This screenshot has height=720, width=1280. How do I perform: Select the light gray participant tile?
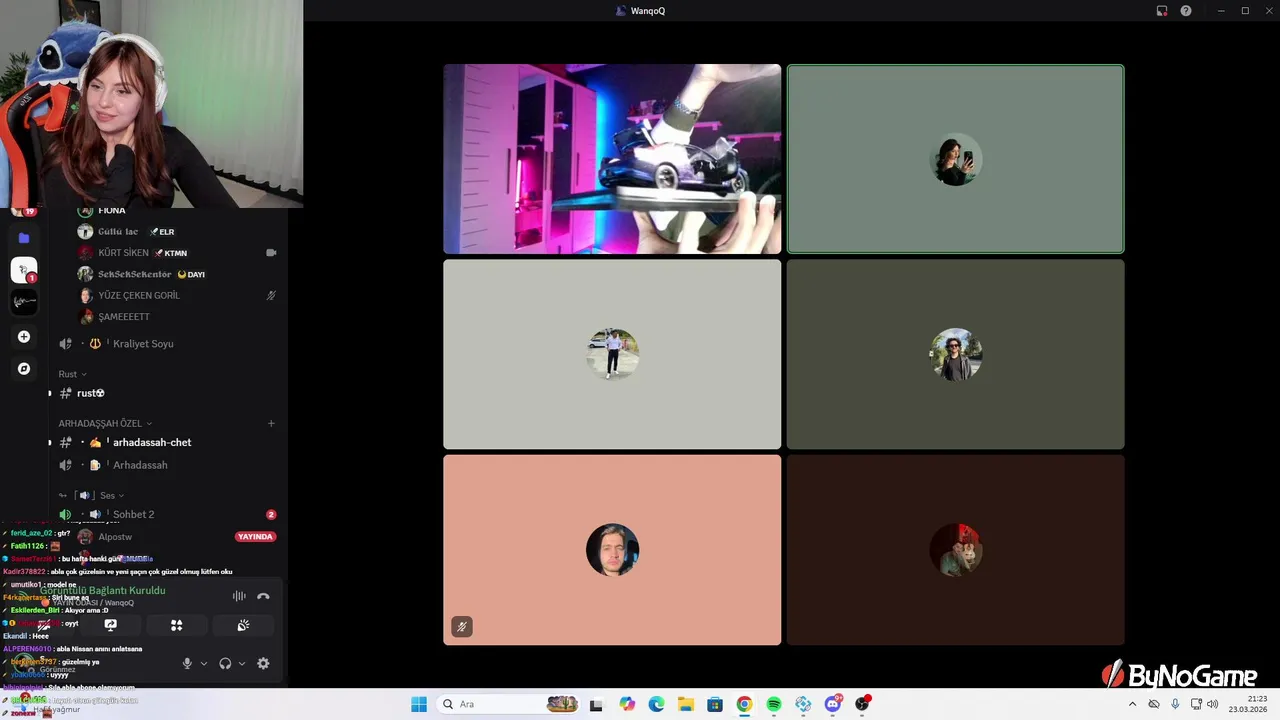coord(612,354)
